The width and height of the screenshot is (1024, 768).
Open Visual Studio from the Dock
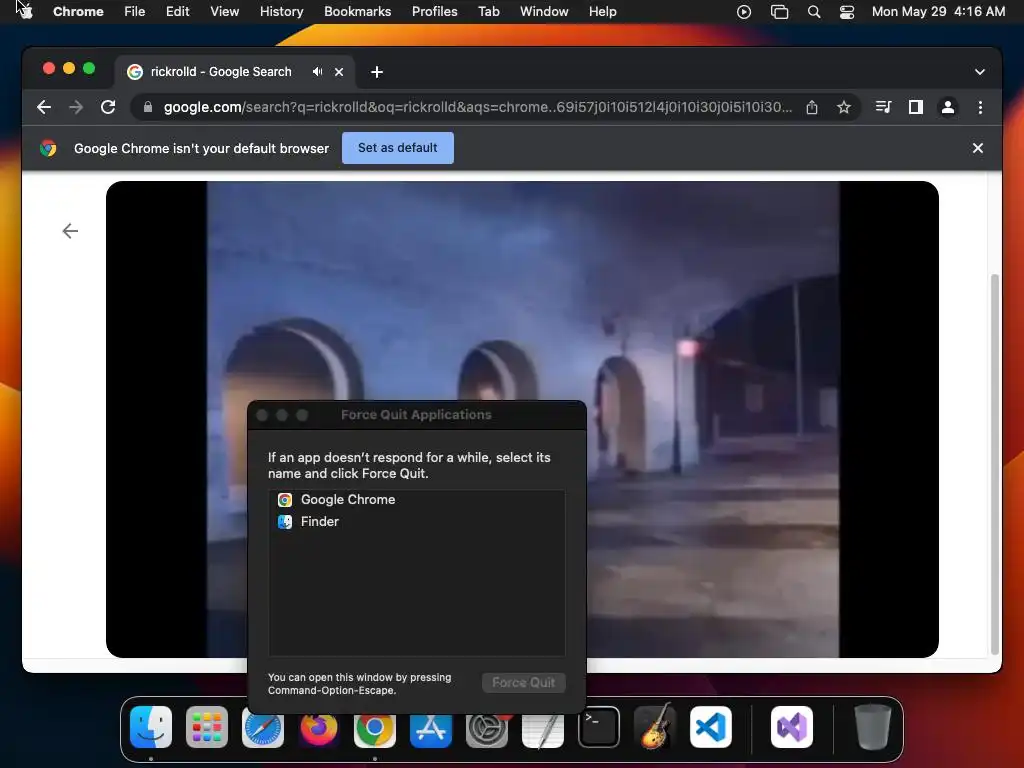792,727
